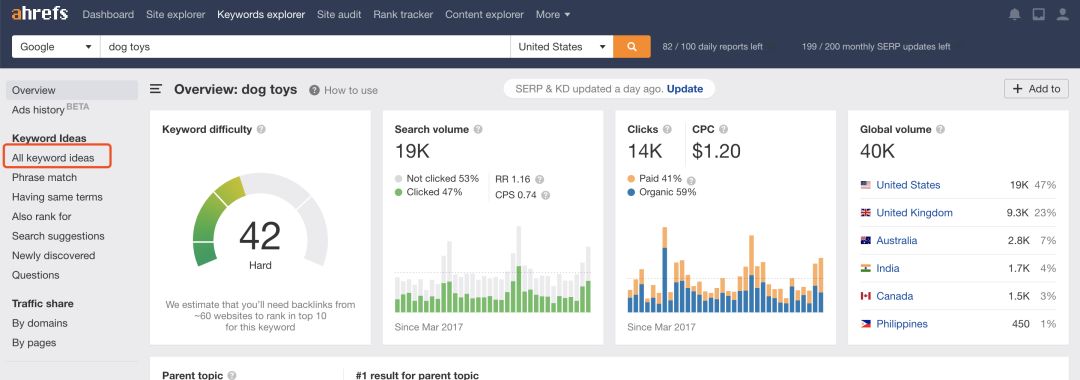1080x380 pixels.
Task: Click the United Kingdom flag icon
Action: tap(866, 213)
